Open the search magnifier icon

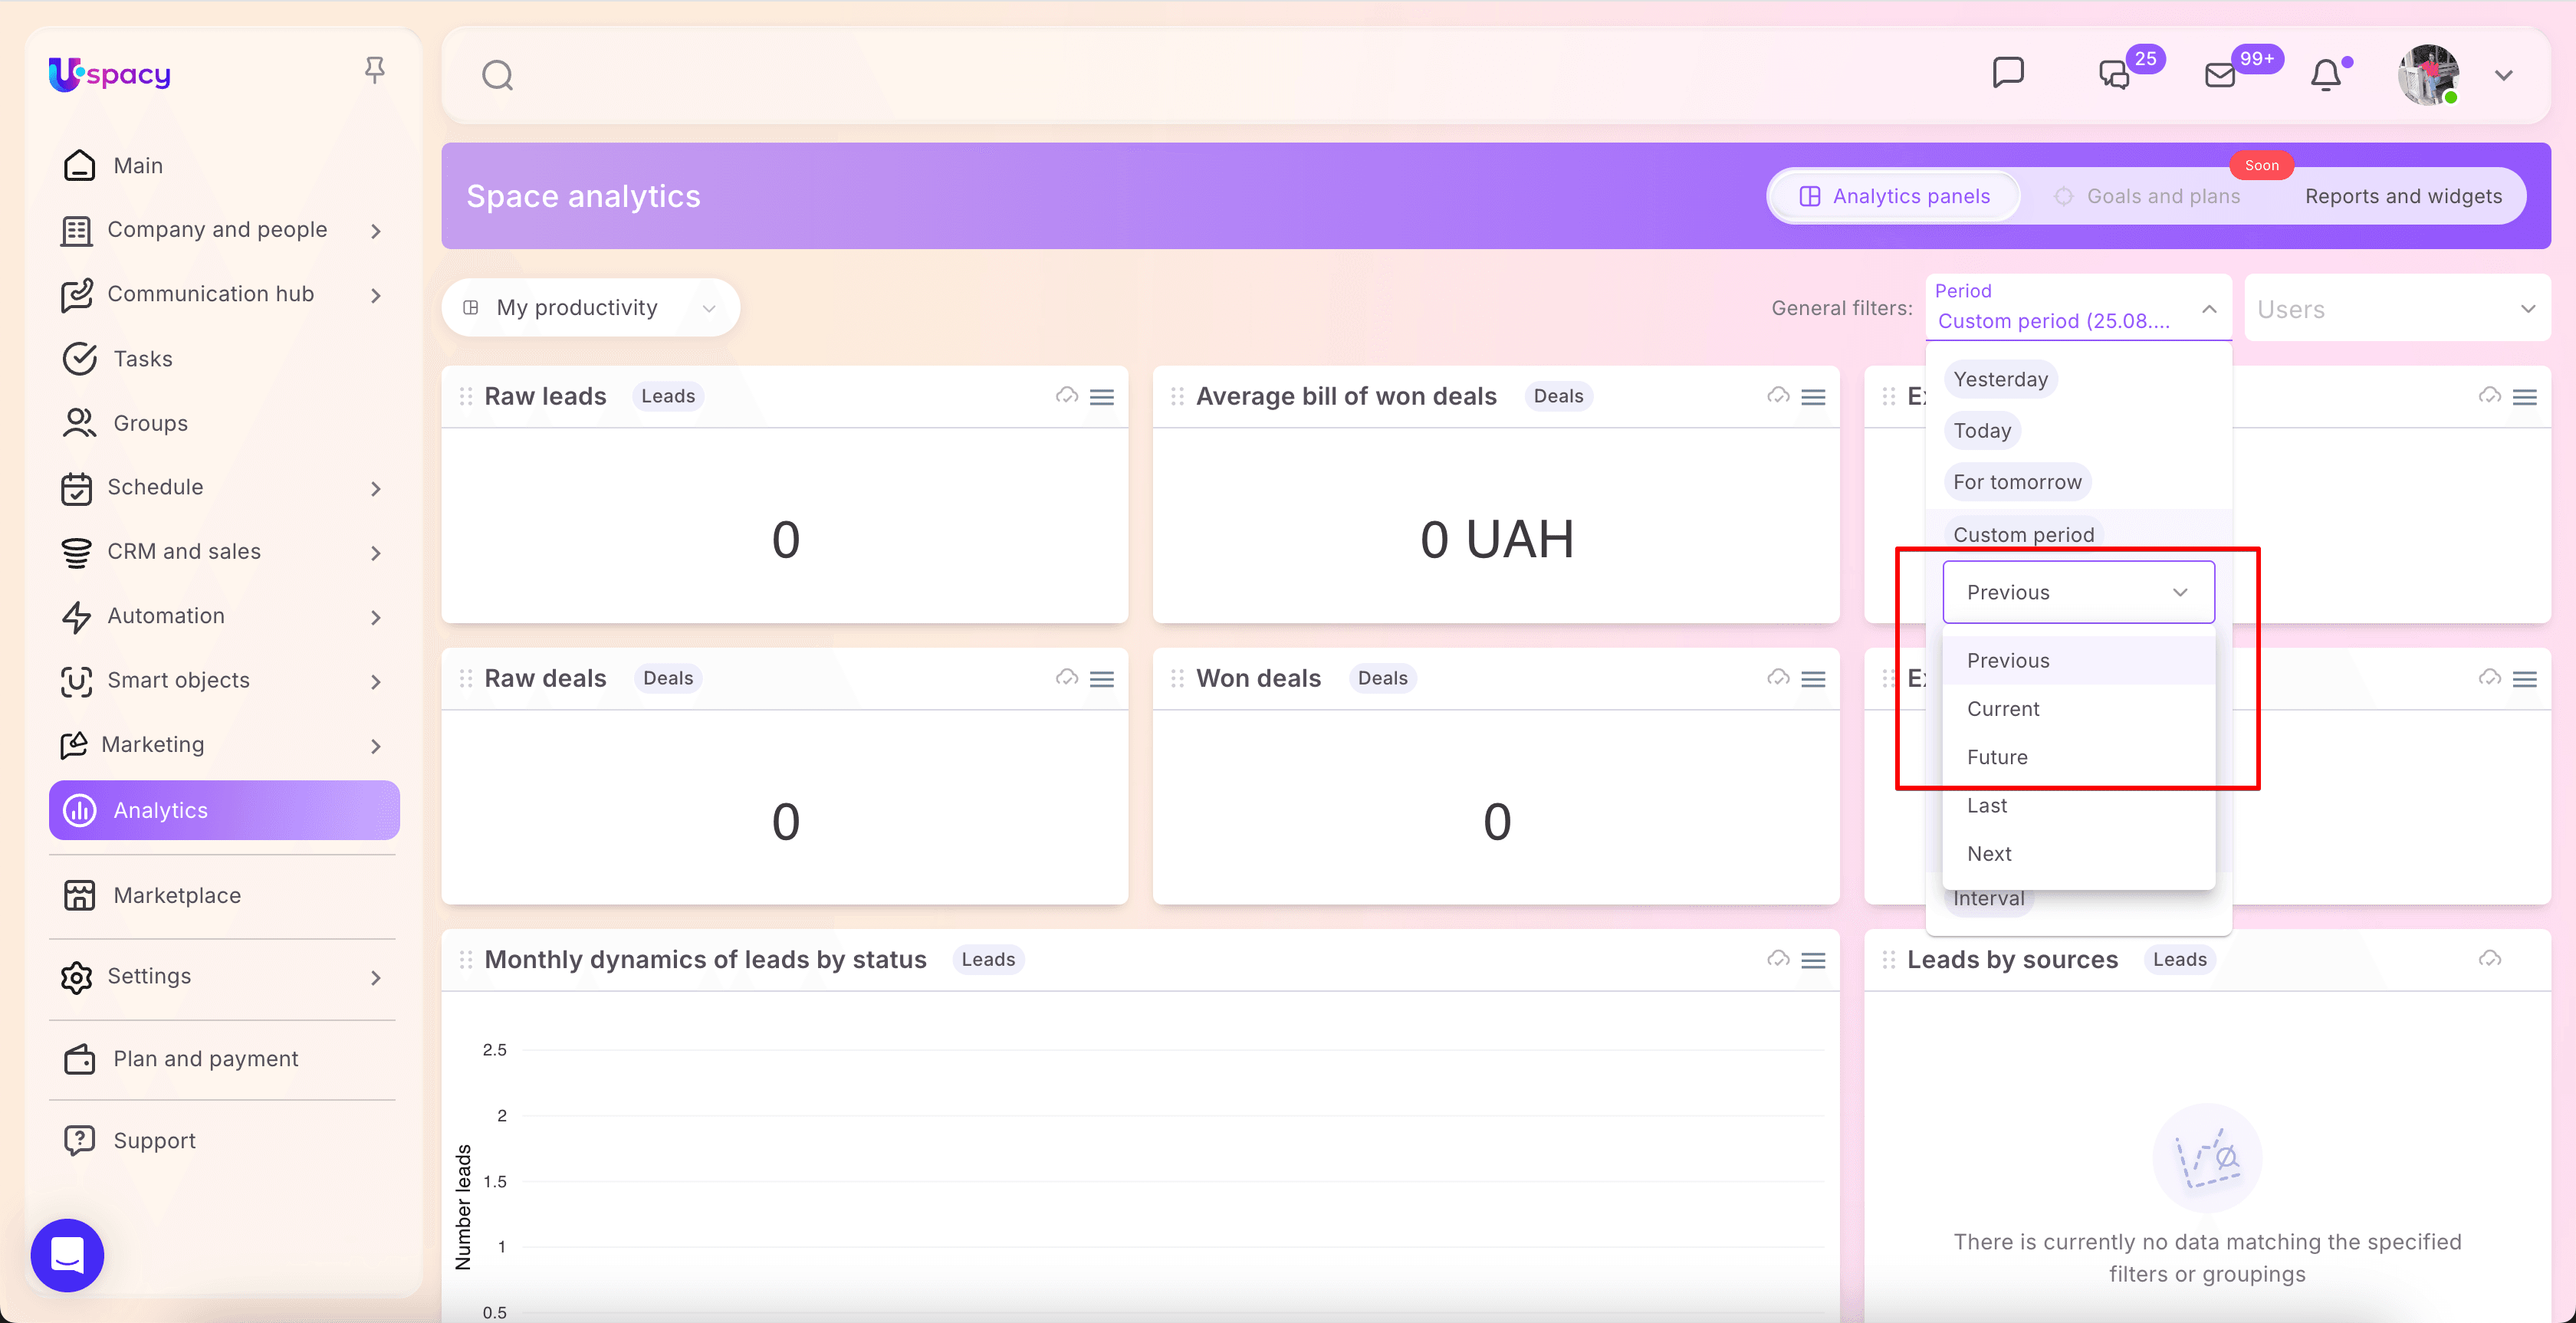click(x=497, y=75)
